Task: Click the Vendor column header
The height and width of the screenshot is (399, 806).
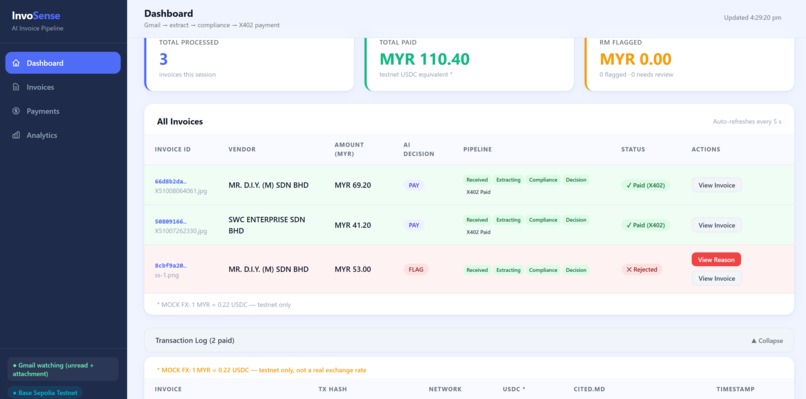Action: pyautogui.click(x=242, y=150)
